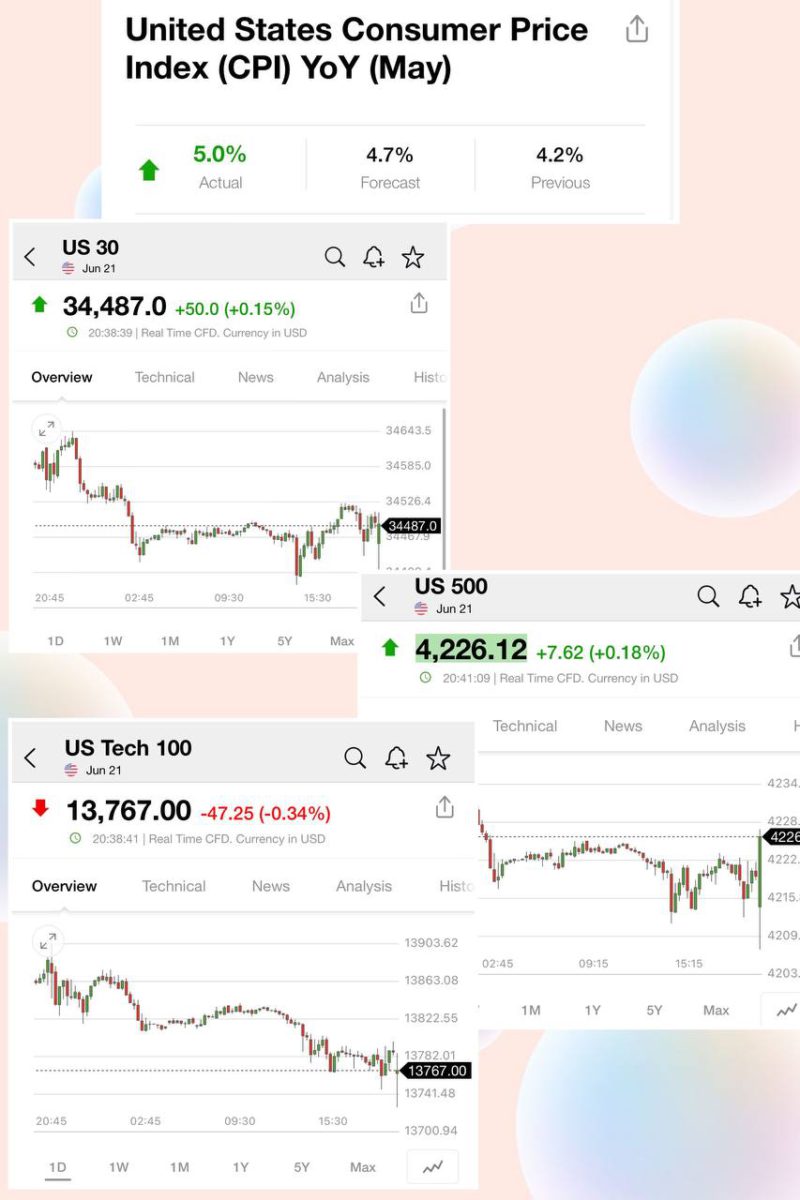Expand US Tech 100 chart fullscreen
Screen dimensions: 800x1200
click(47, 941)
